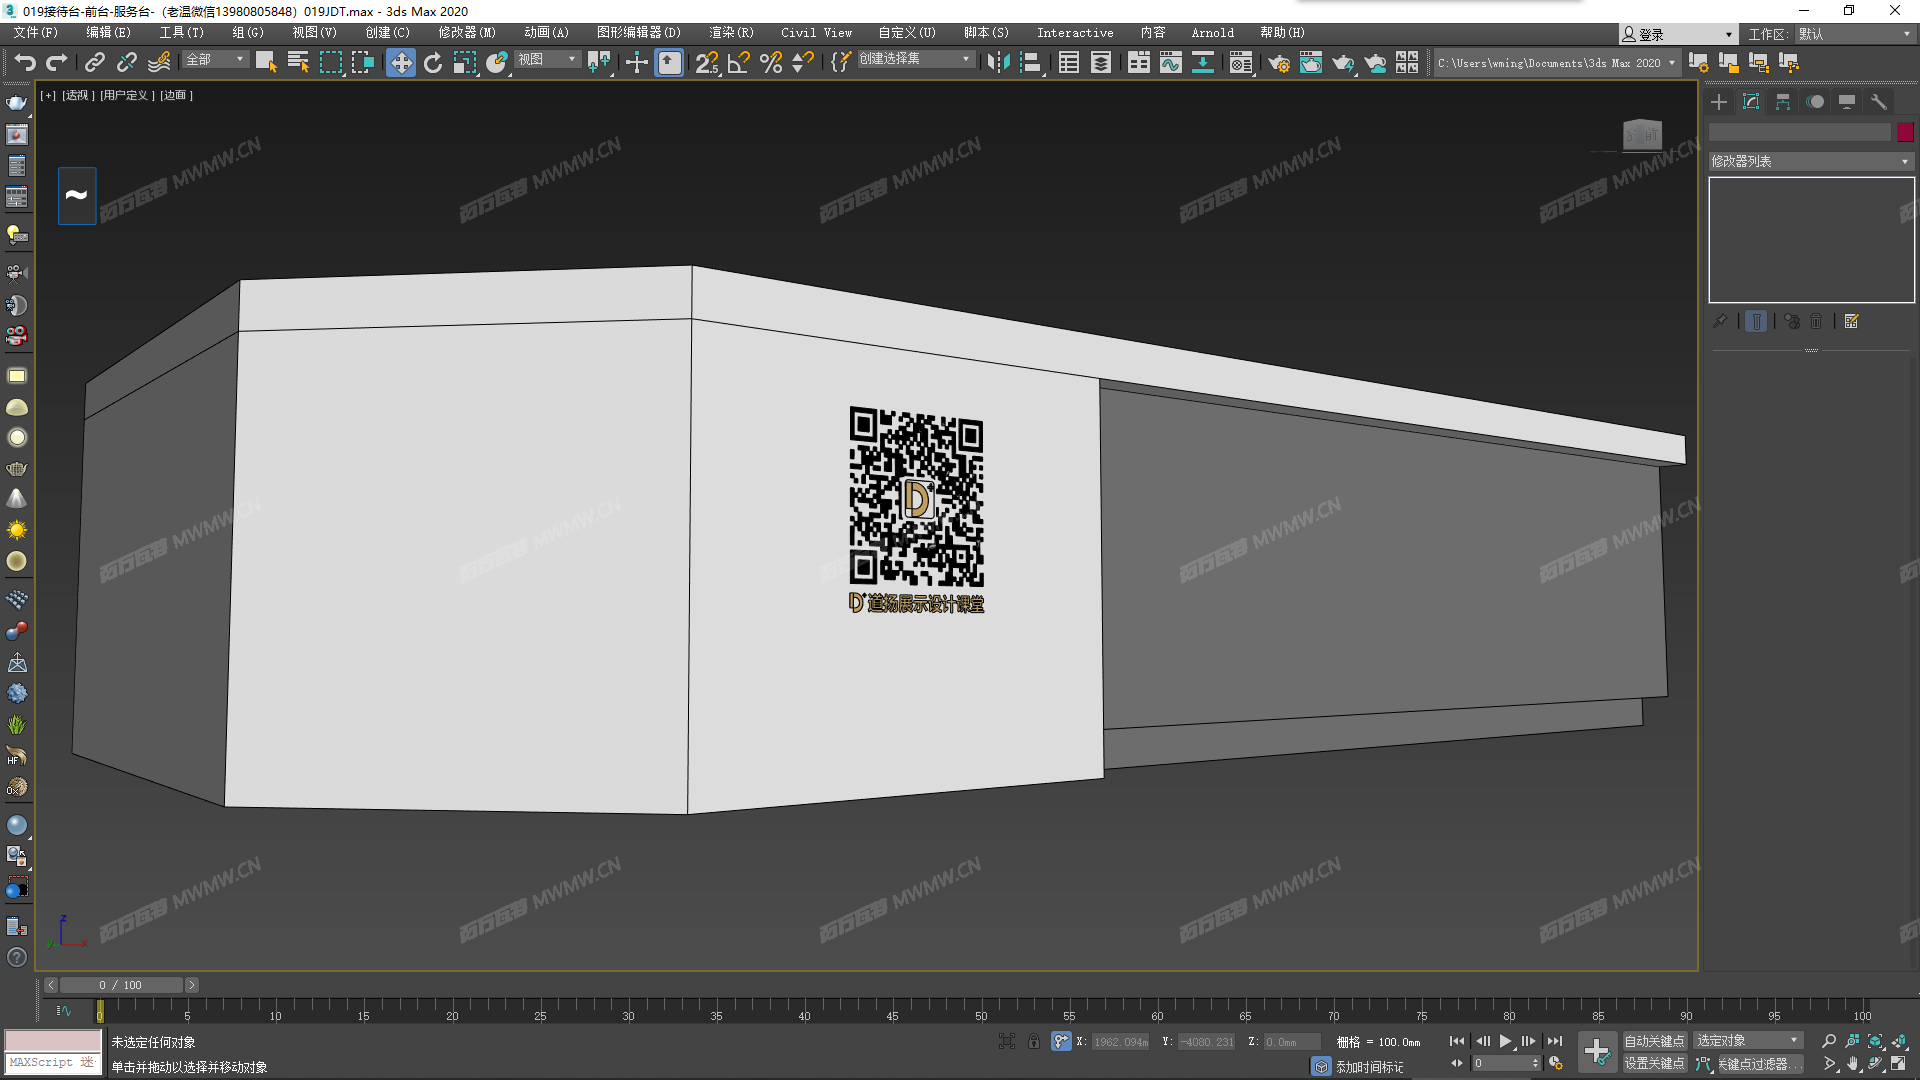This screenshot has height=1080, width=1920.
Task: Open the Rendered Frame Window
Action: [x=1311, y=63]
